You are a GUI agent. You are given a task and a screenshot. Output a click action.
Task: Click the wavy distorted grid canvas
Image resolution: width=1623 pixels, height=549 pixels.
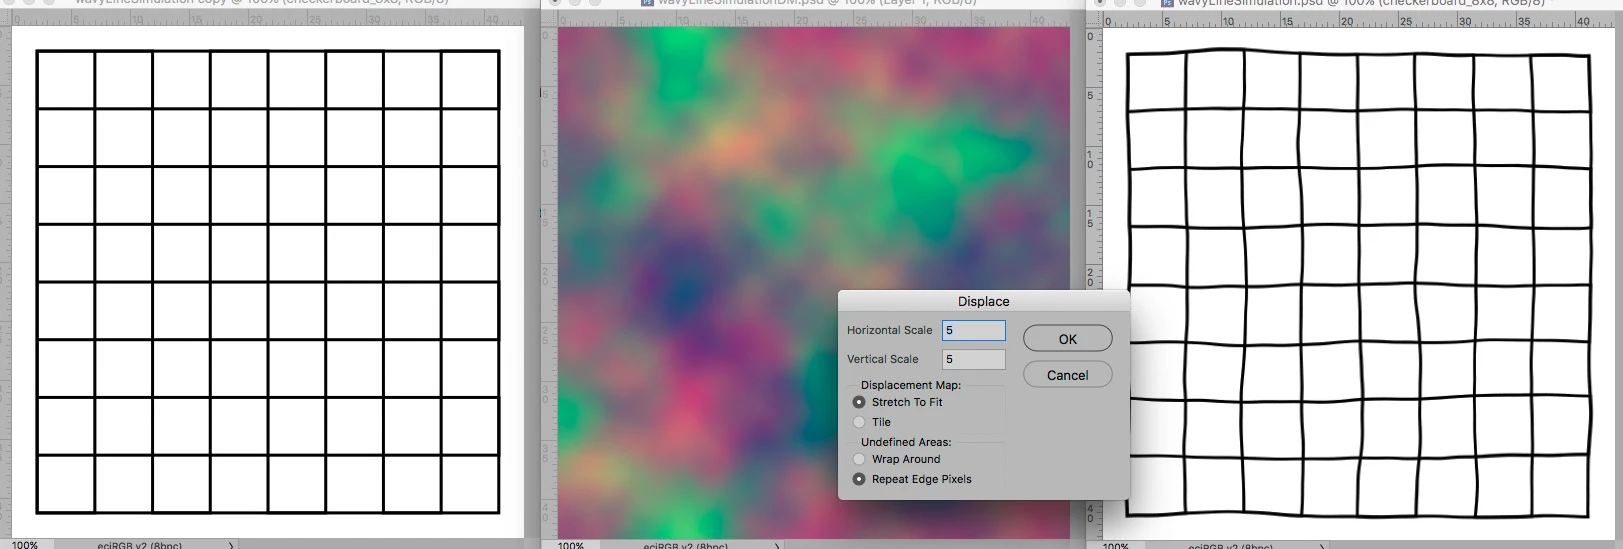point(1359,282)
